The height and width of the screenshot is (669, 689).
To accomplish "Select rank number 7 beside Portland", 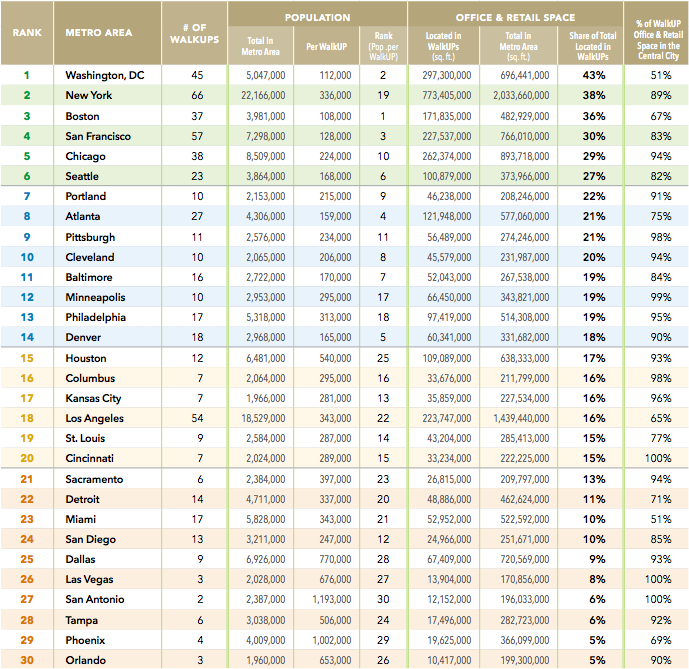I will (27, 197).
